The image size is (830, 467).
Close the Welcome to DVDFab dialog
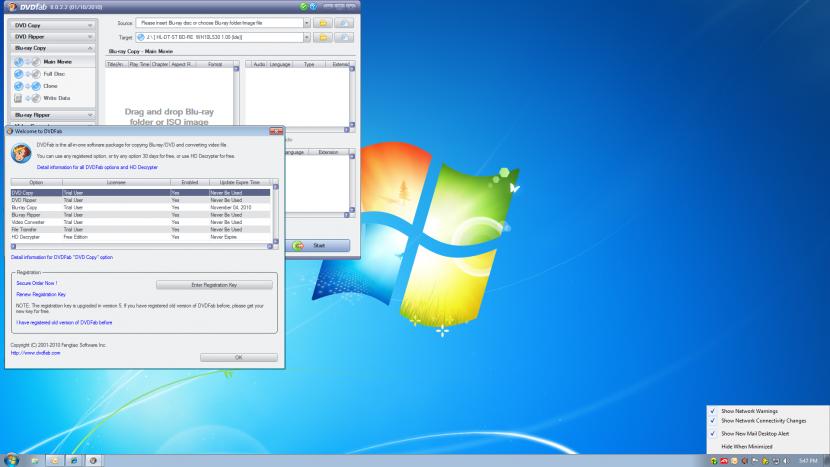pos(276,131)
